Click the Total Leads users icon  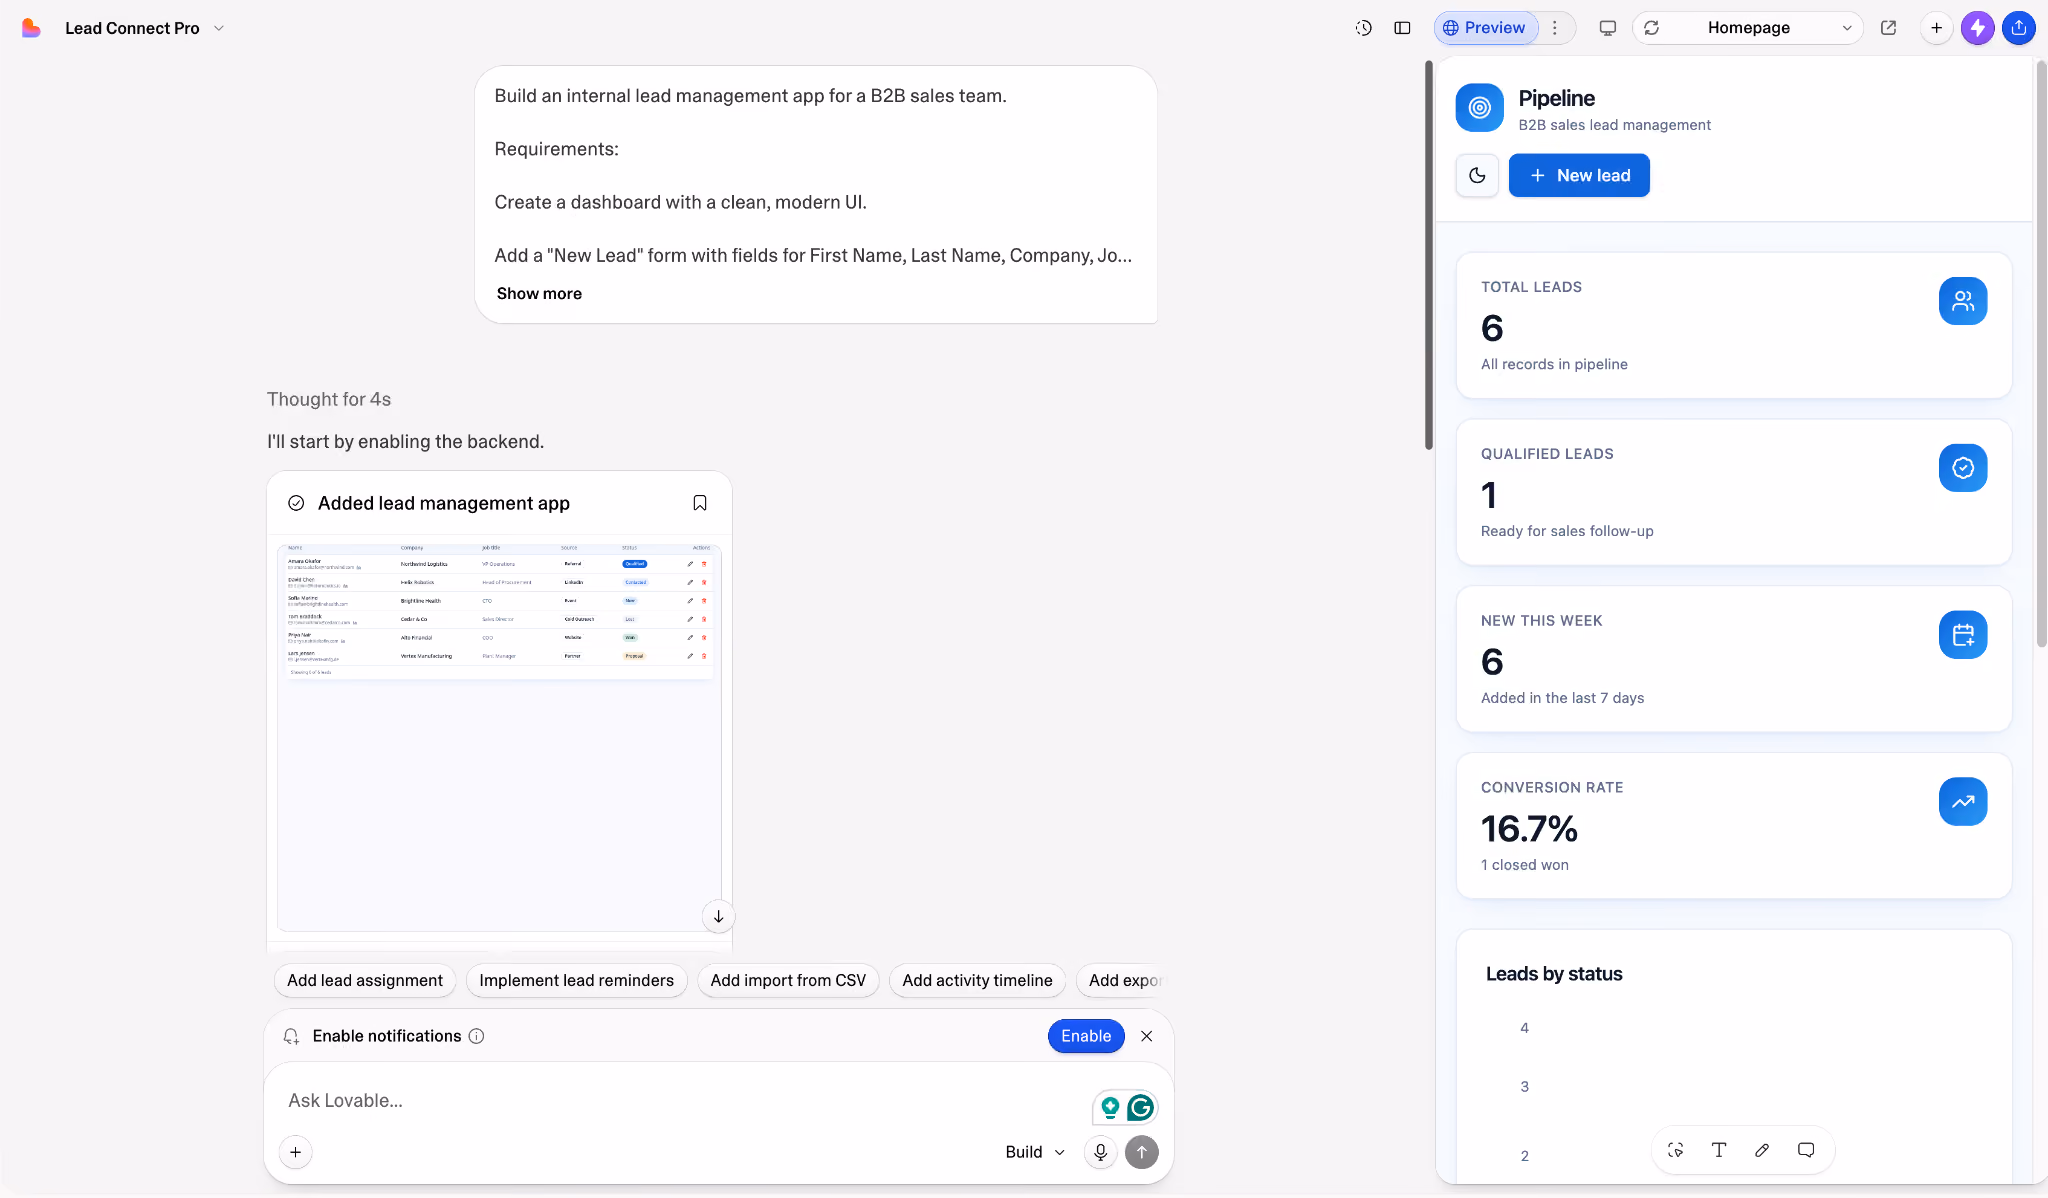tap(1963, 301)
